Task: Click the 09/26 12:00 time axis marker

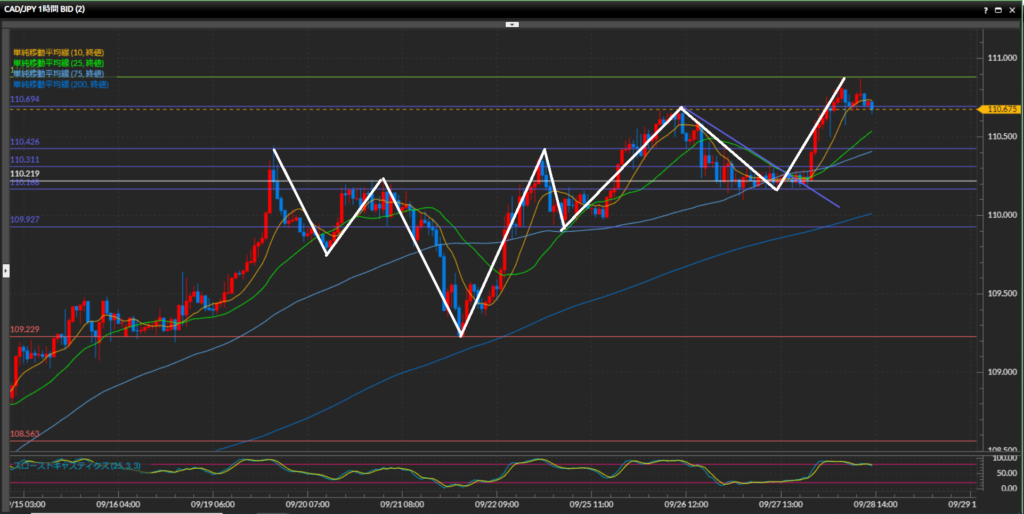Action: click(687, 505)
